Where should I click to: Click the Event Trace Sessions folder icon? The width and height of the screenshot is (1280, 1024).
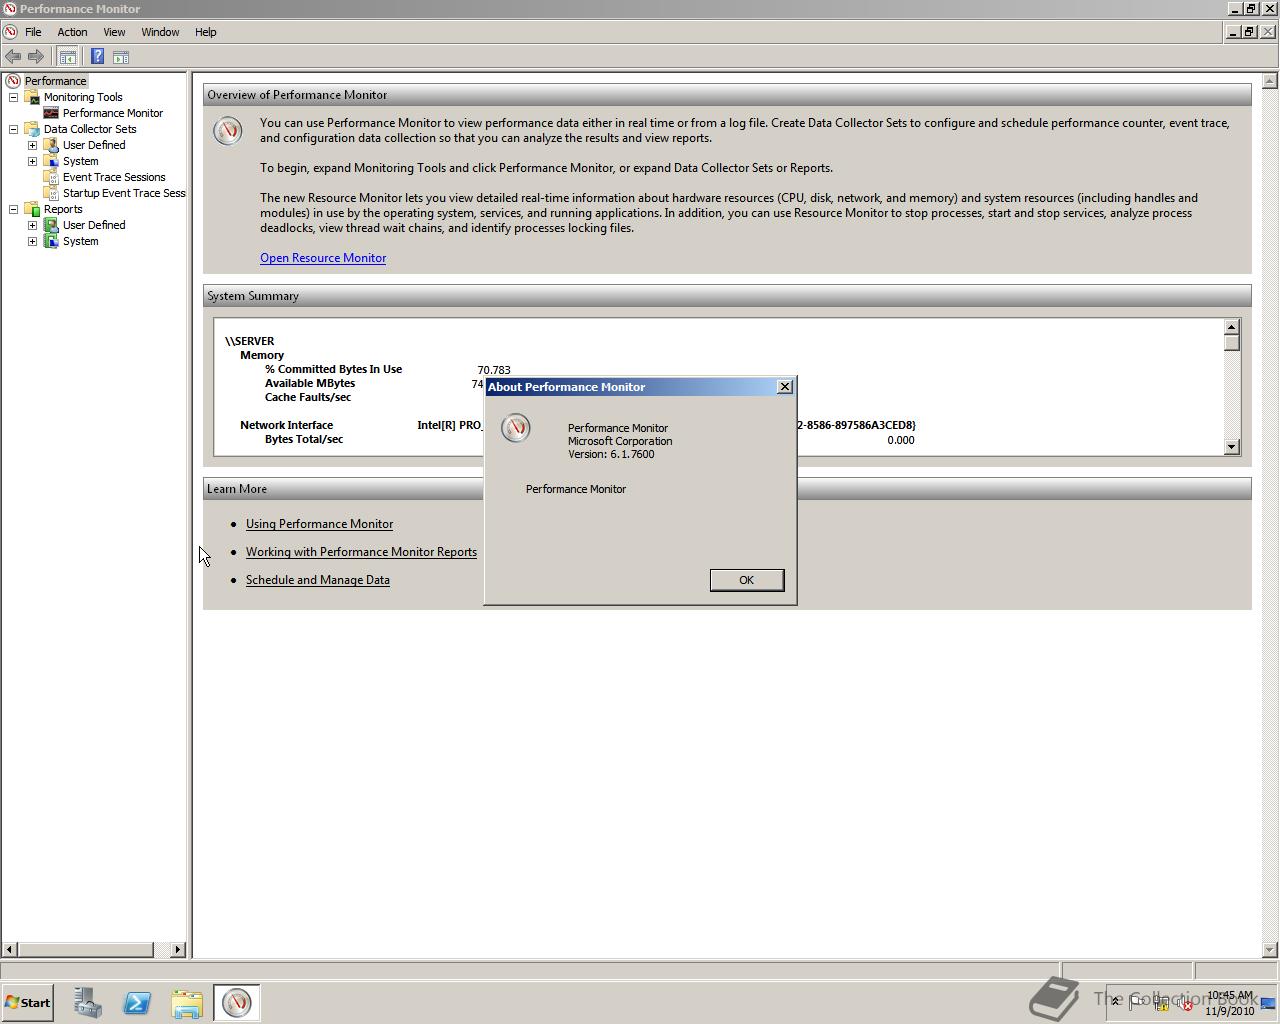point(51,177)
